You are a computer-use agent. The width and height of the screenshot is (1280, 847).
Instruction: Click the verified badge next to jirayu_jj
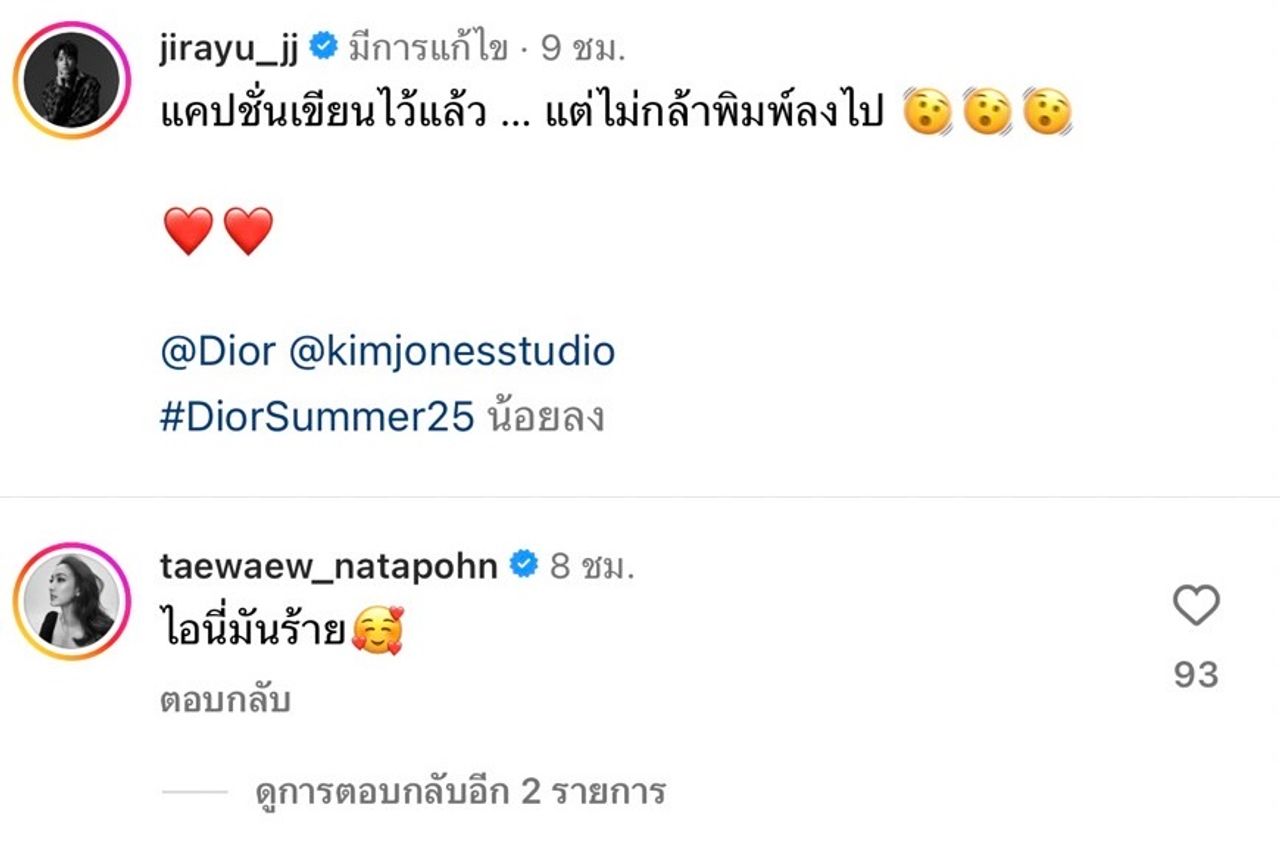coord(324,46)
